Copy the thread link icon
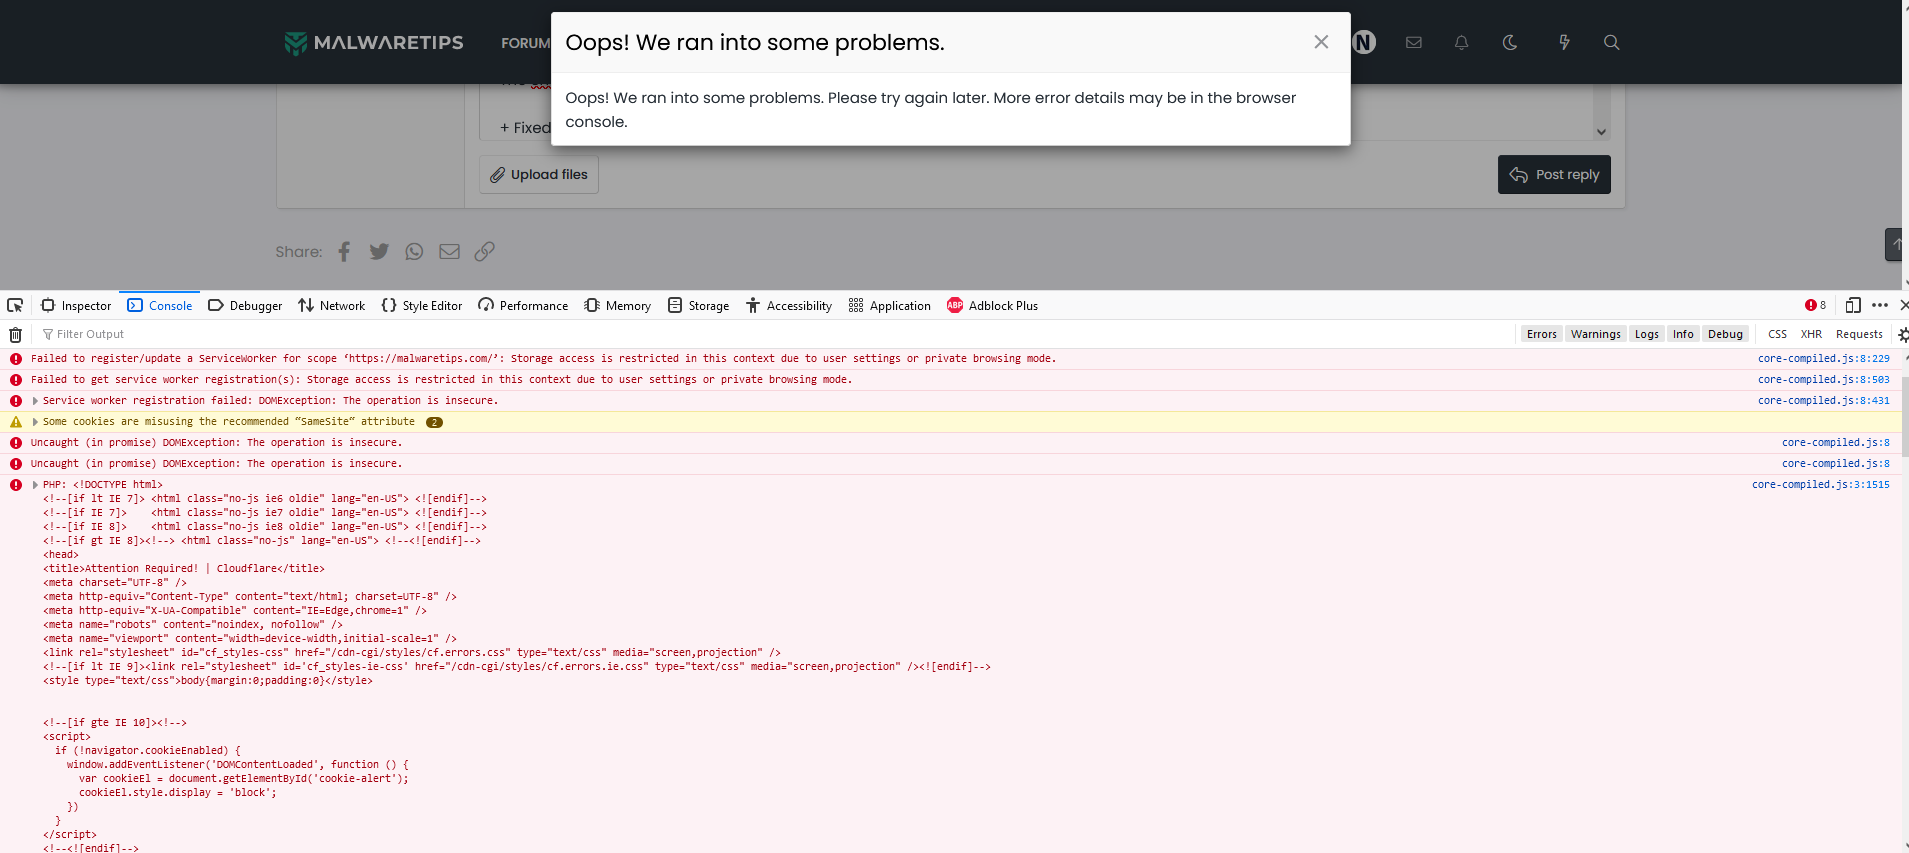Image resolution: width=1909 pixels, height=853 pixels. [x=485, y=252]
